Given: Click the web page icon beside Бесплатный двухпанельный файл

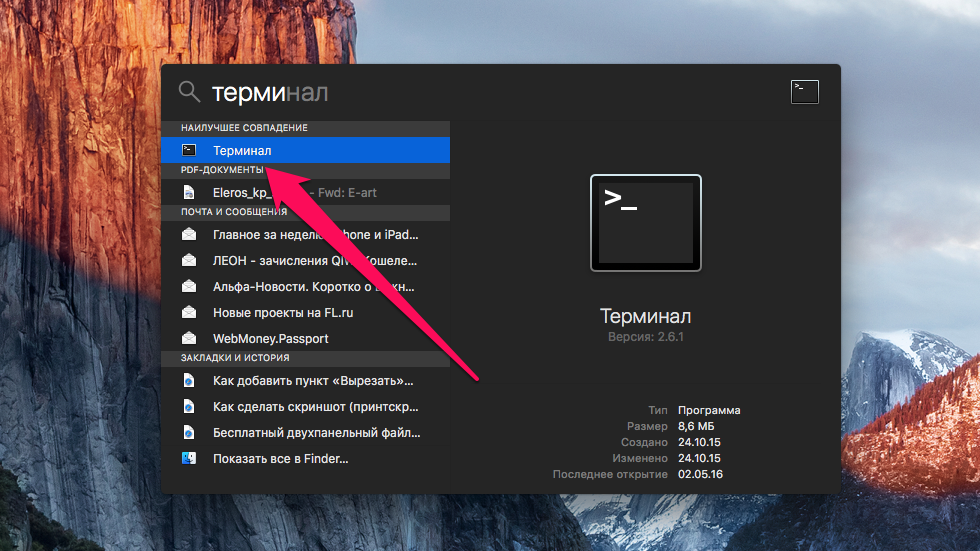Looking at the screenshot, I should tap(189, 432).
